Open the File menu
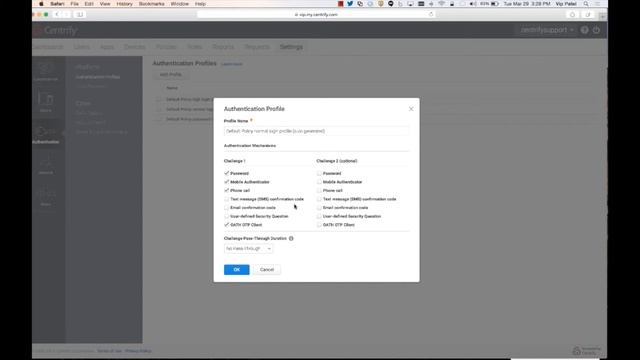 (74, 4)
